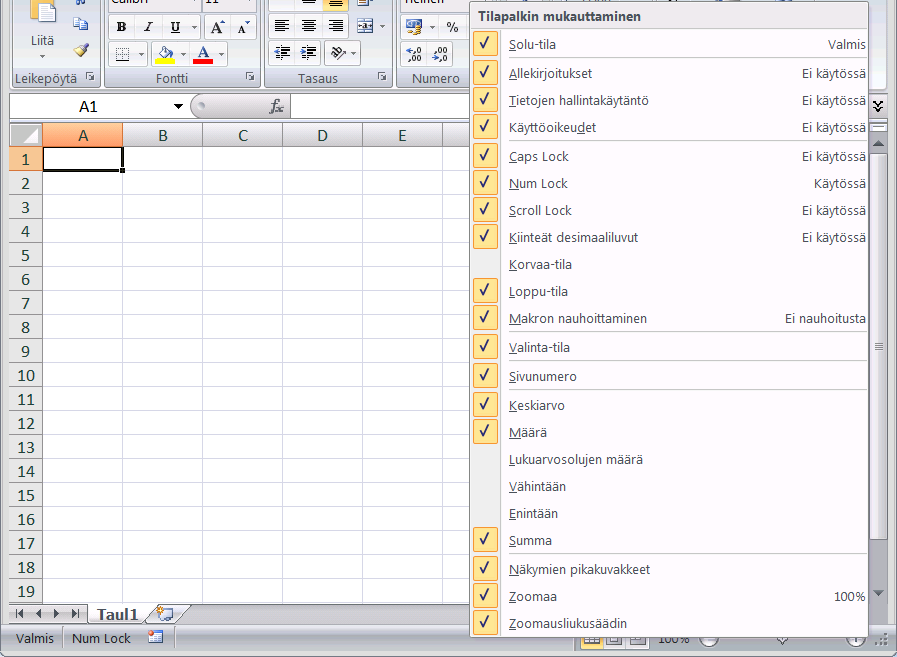Expand the Name Box dropdown
Image resolution: width=897 pixels, height=657 pixels.
pos(178,106)
